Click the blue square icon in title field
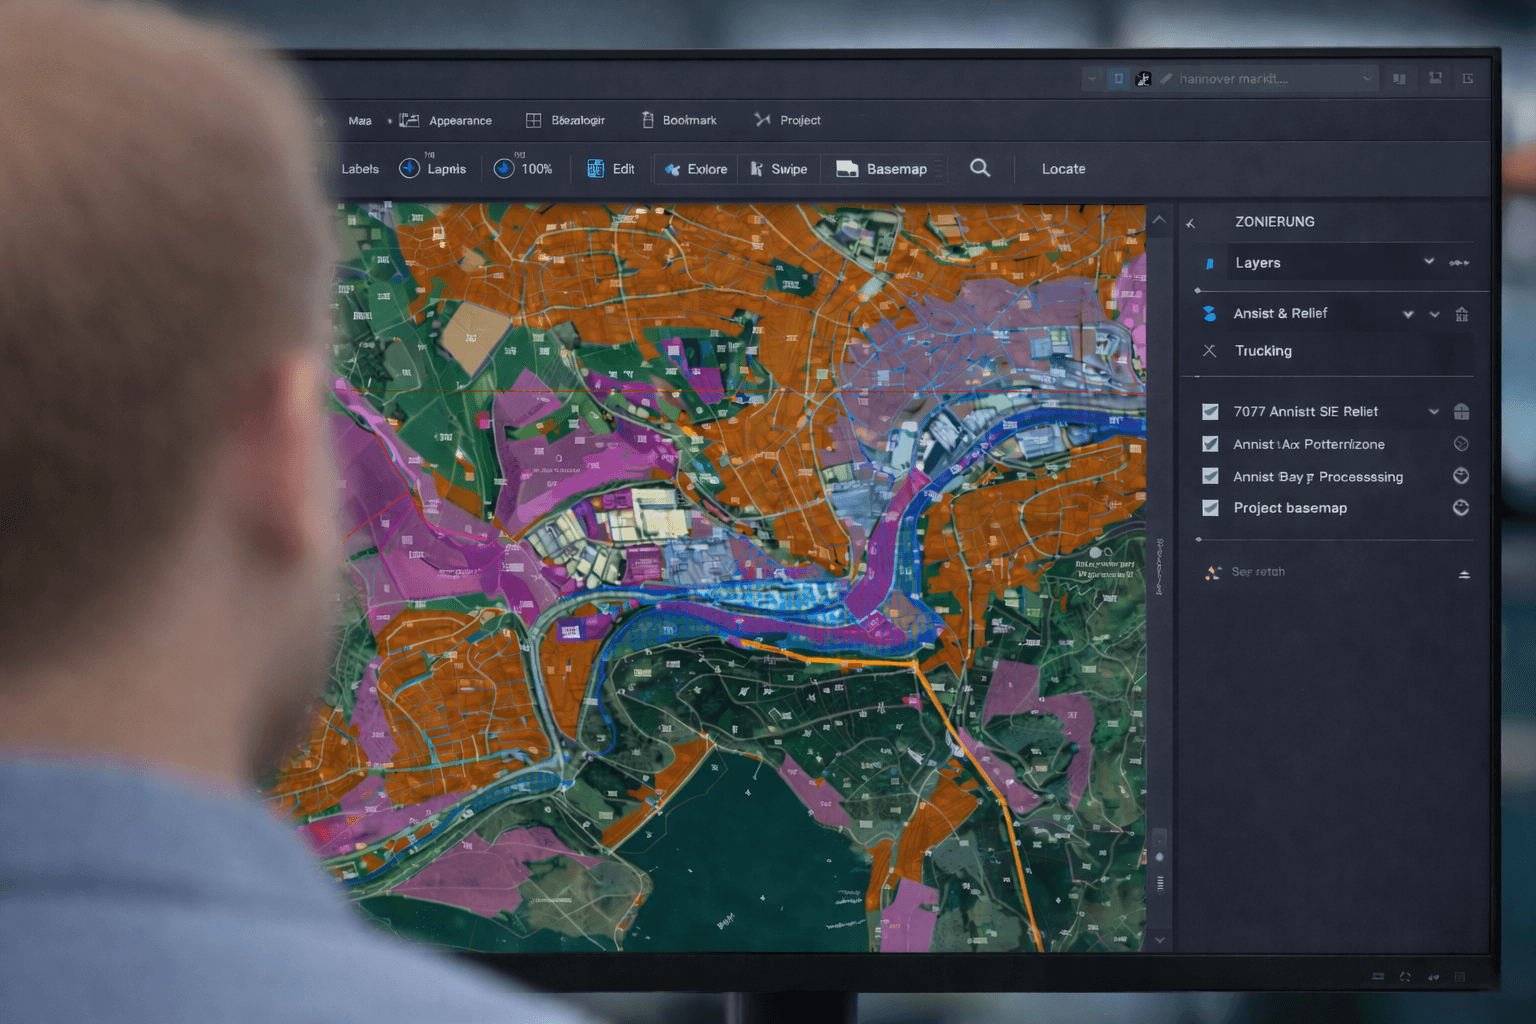 point(1118,78)
